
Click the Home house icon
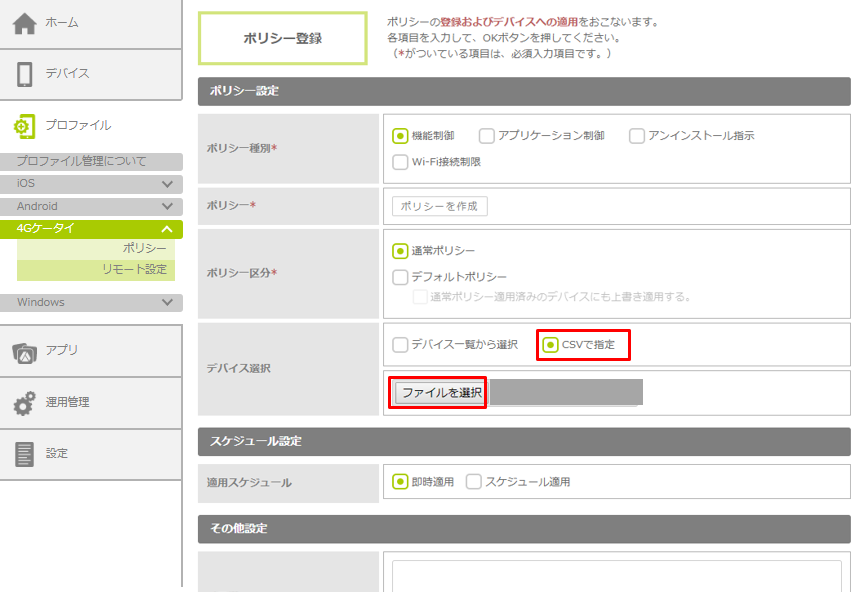click(x=25, y=23)
